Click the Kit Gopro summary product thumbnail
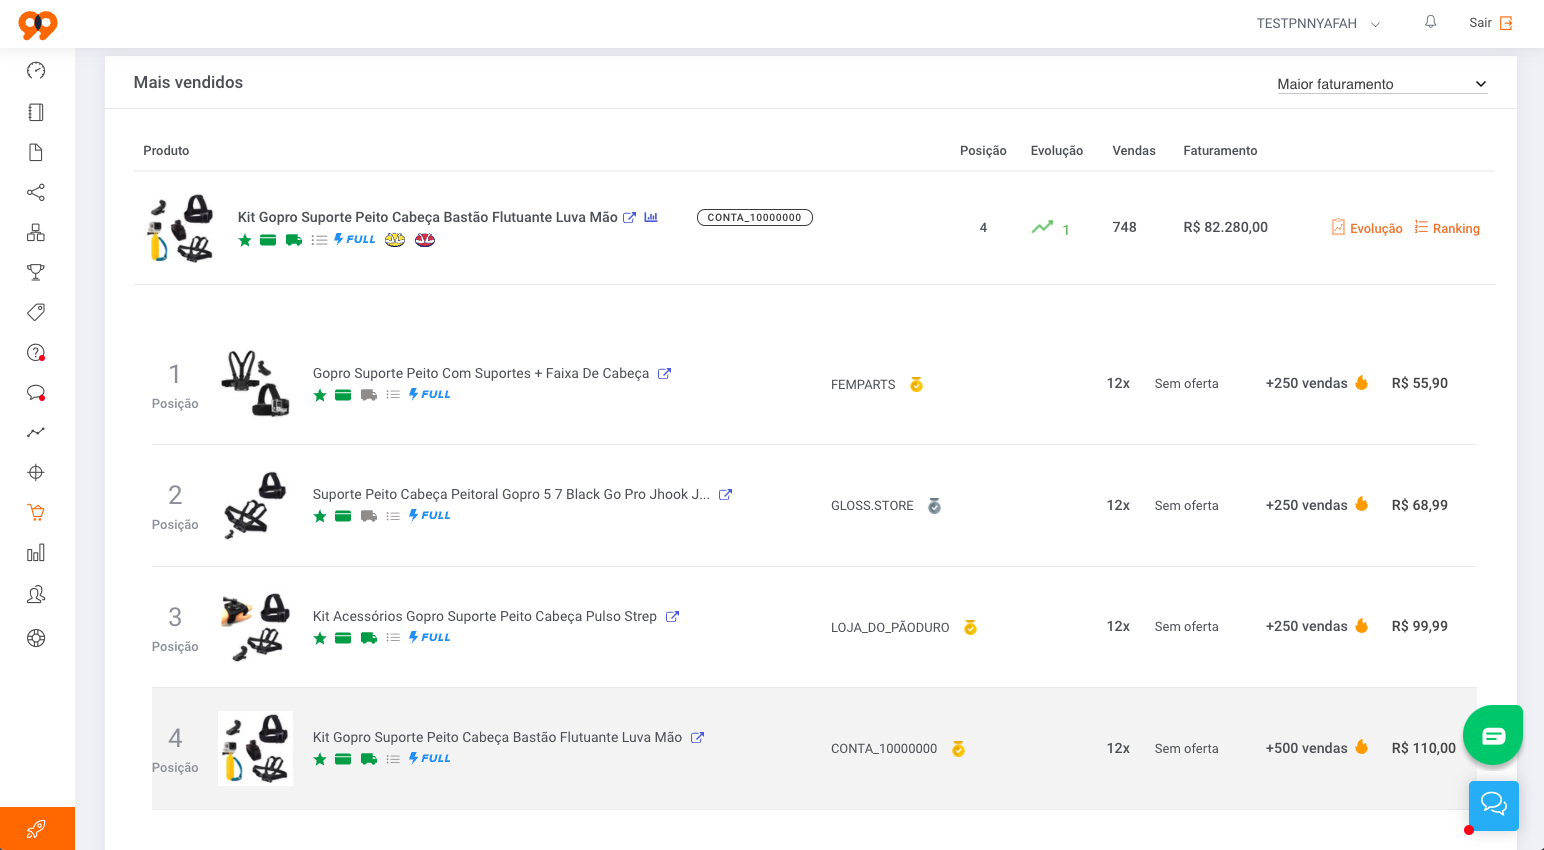Screen dimensions: 1544x850 point(181,228)
